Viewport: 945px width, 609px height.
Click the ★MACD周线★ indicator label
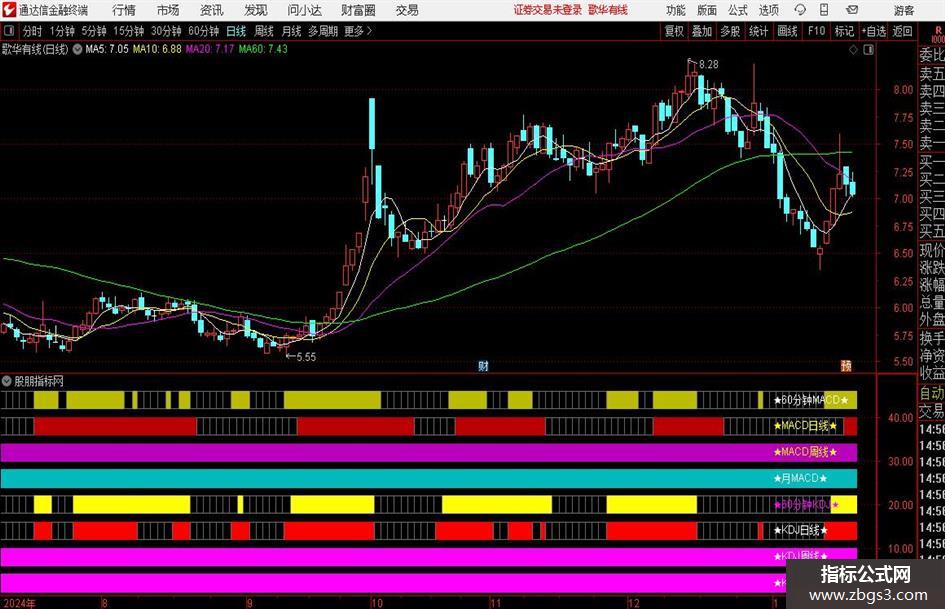click(806, 452)
